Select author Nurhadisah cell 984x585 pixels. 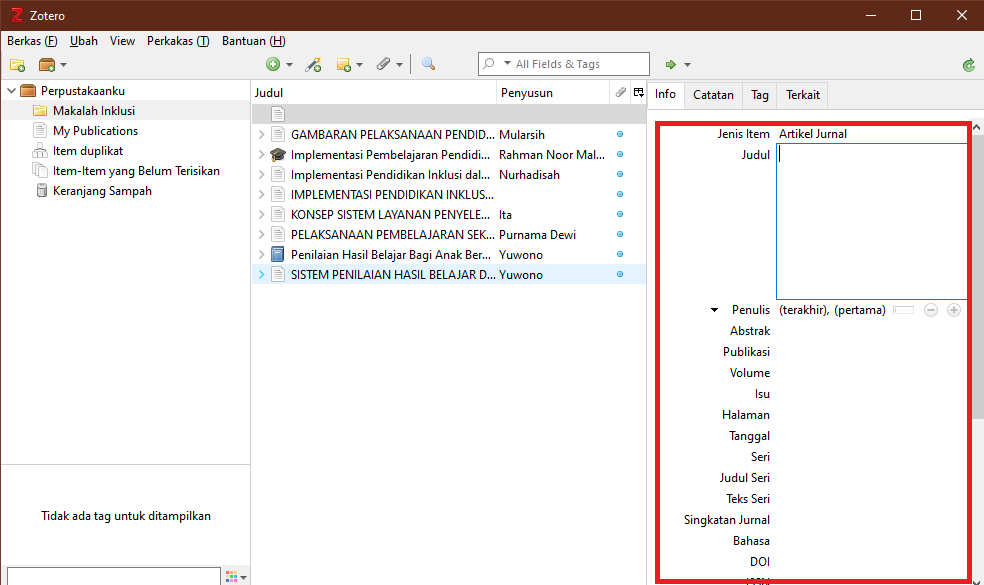tap(529, 175)
